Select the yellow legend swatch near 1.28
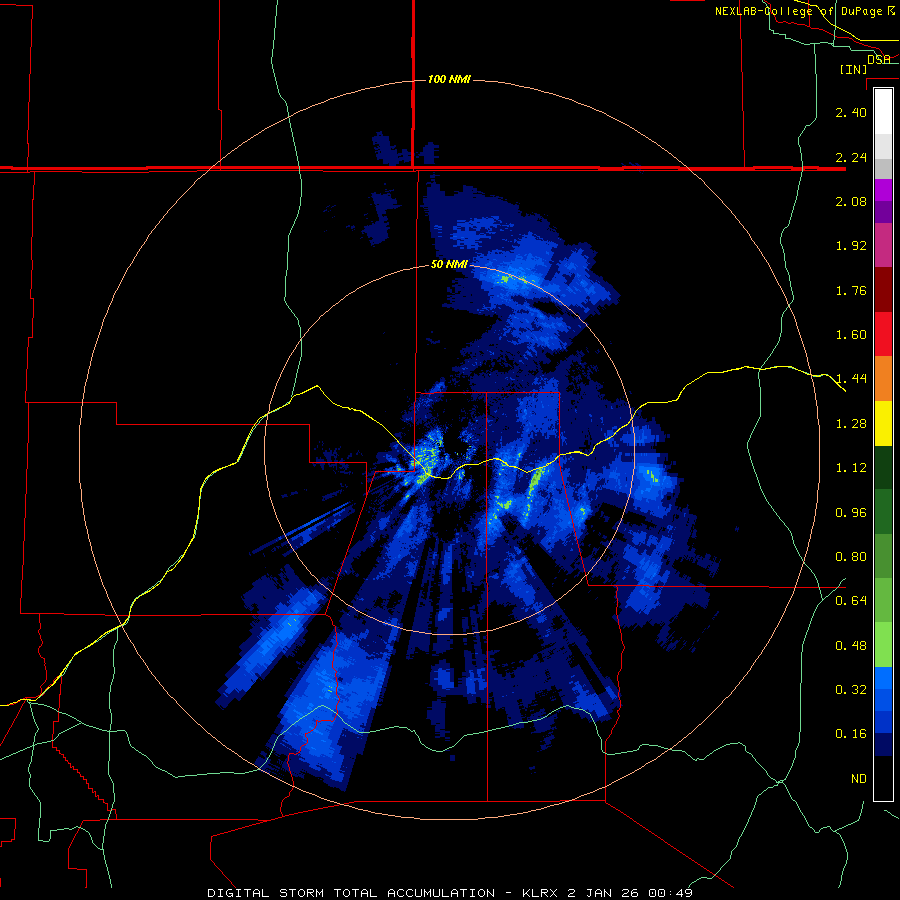This screenshot has height=900, width=900. pos(883,423)
